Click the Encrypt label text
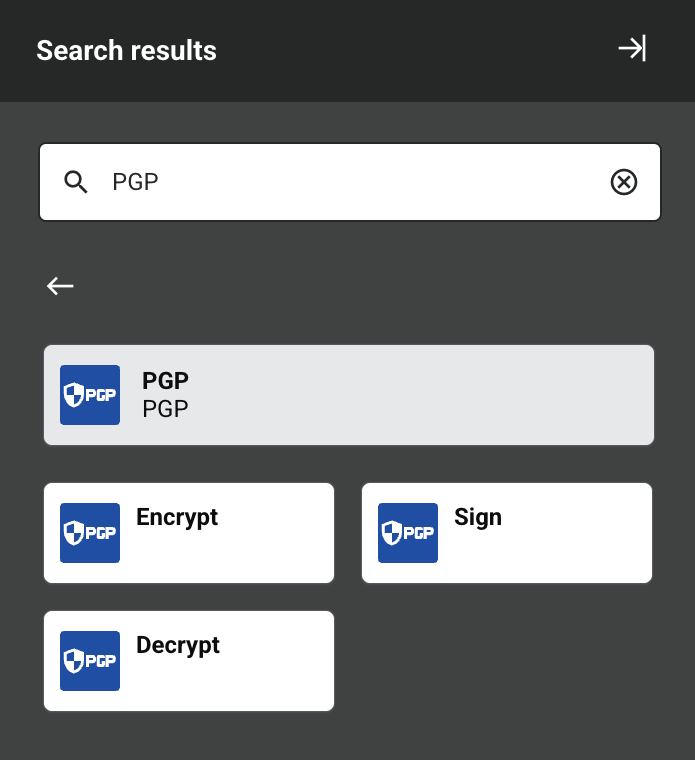The image size is (695, 760). tap(177, 517)
